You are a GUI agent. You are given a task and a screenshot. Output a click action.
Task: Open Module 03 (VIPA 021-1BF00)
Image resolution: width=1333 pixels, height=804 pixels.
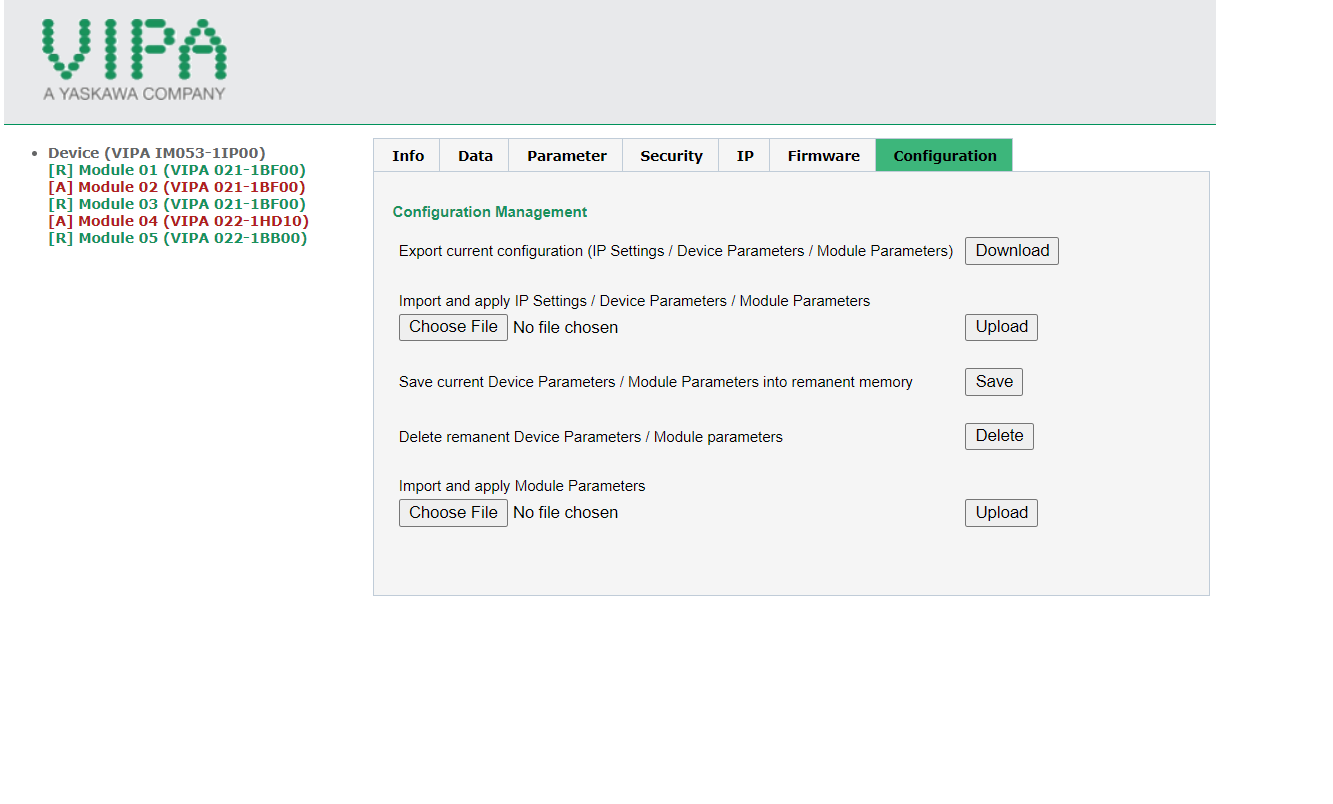[177, 204]
